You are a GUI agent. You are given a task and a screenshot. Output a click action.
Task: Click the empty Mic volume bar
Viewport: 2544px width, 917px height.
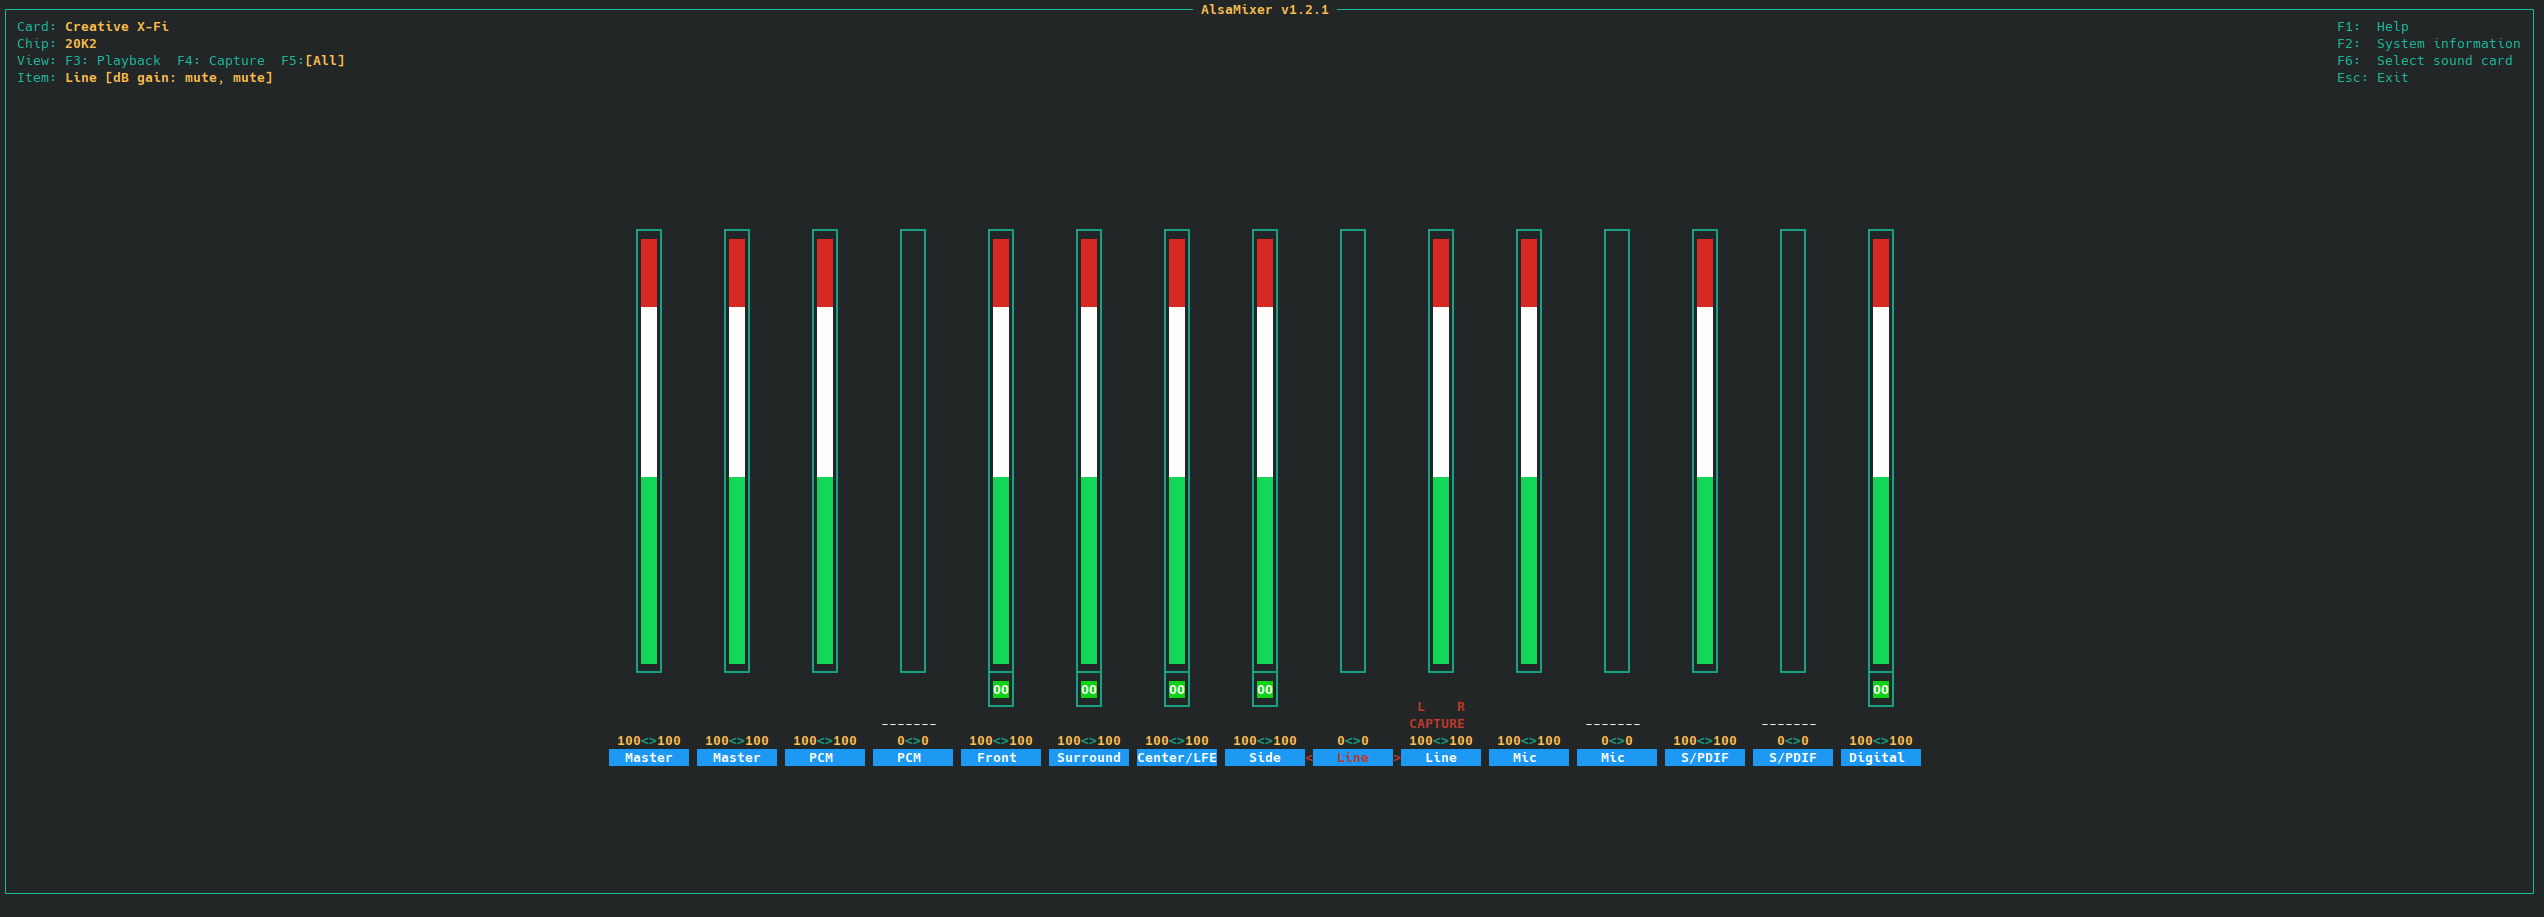click(1616, 451)
